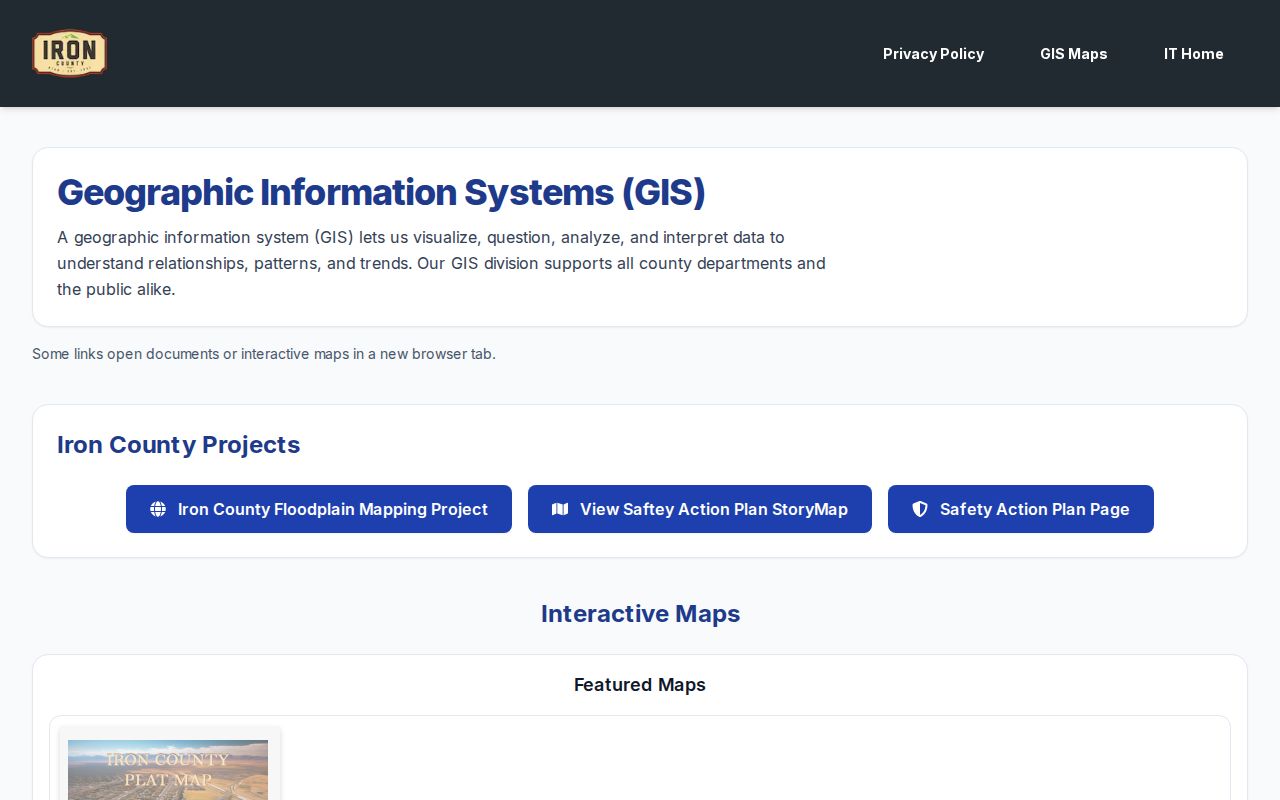Open IT Home from the header
The width and height of the screenshot is (1280, 800).
click(x=1193, y=54)
